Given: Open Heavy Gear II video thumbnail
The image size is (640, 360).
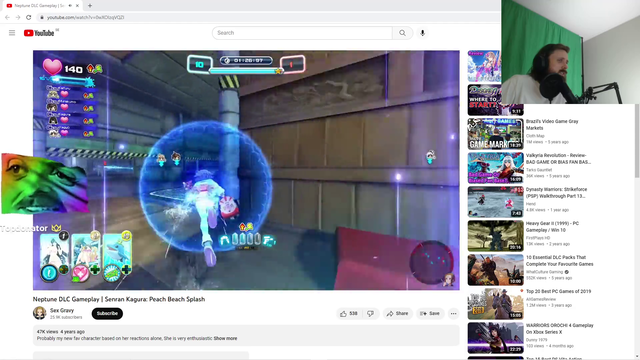Looking at the screenshot, I should click(496, 236).
